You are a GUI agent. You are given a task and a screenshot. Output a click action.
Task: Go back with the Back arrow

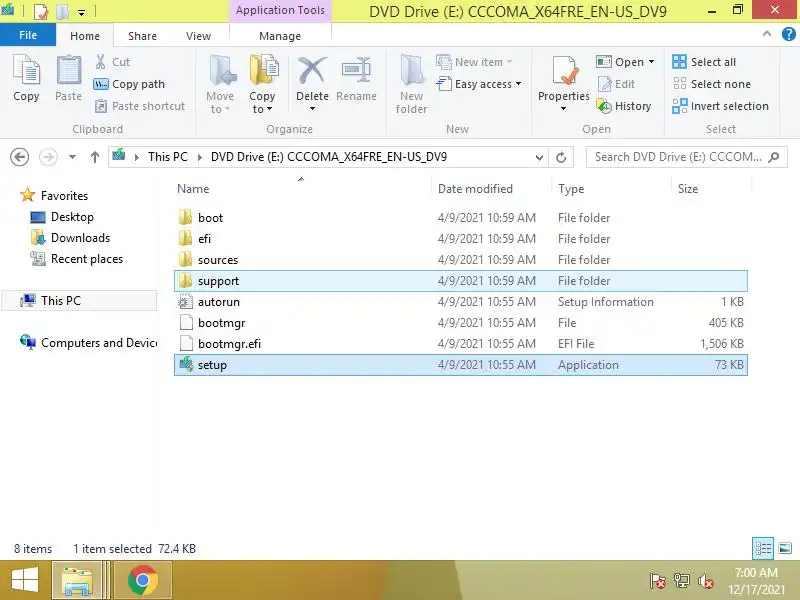click(x=19, y=157)
